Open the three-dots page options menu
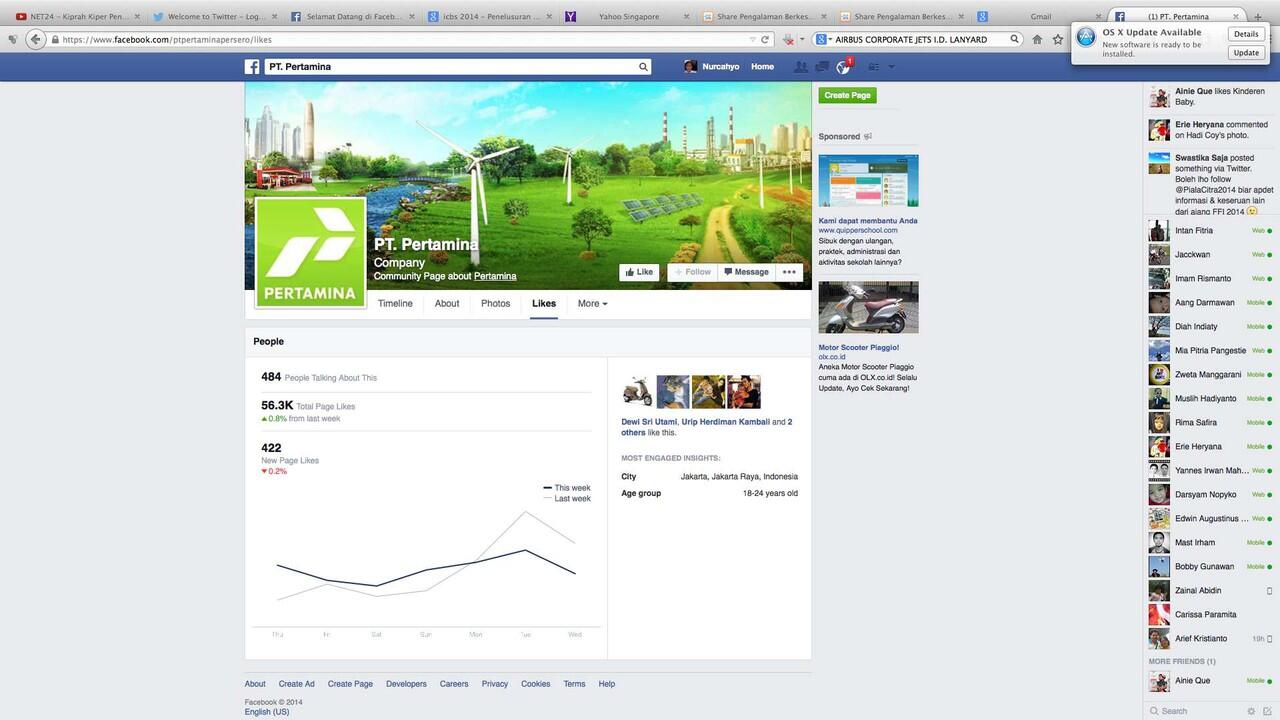 [789, 272]
